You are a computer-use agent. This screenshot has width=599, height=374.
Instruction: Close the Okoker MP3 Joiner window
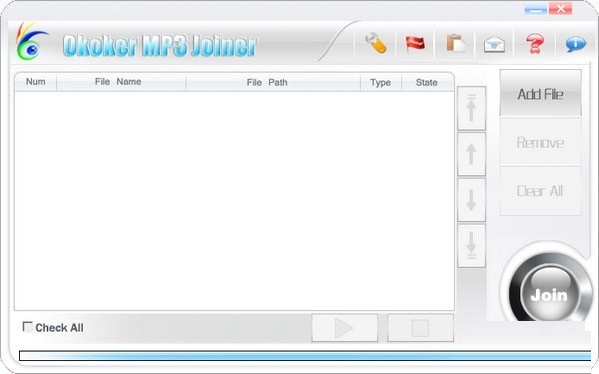click(560, 9)
